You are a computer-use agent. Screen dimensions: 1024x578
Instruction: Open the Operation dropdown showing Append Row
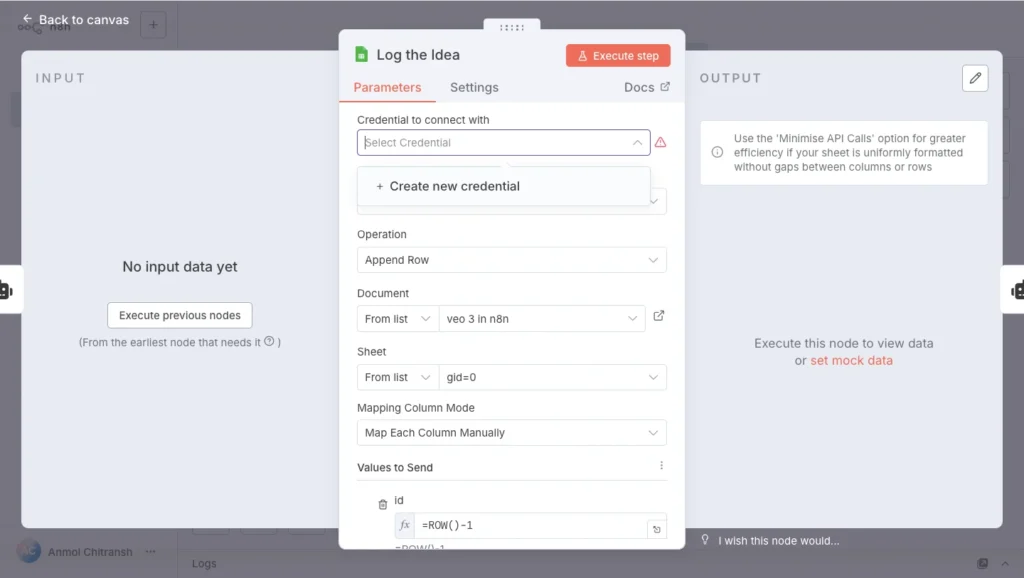point(511,260)
